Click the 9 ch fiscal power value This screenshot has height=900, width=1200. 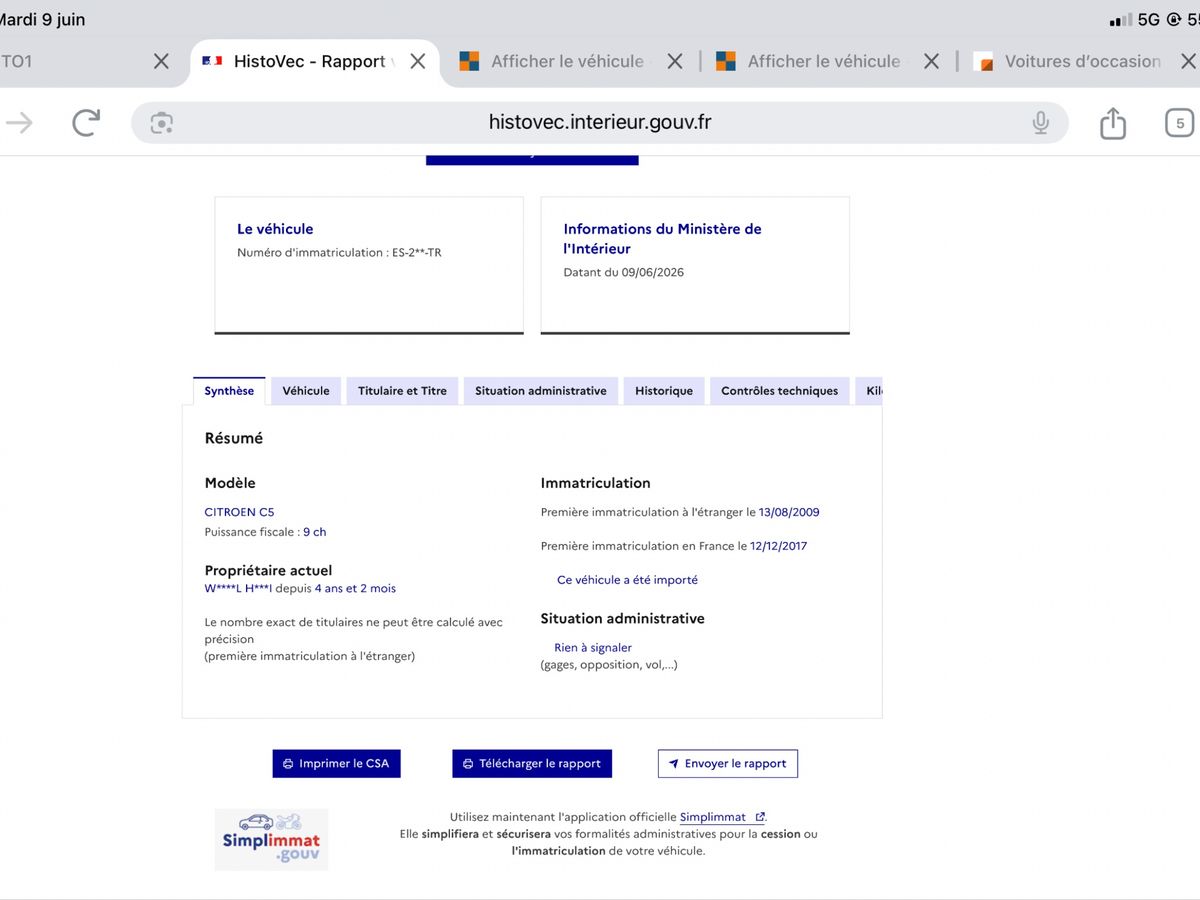[x=315, y=532]
